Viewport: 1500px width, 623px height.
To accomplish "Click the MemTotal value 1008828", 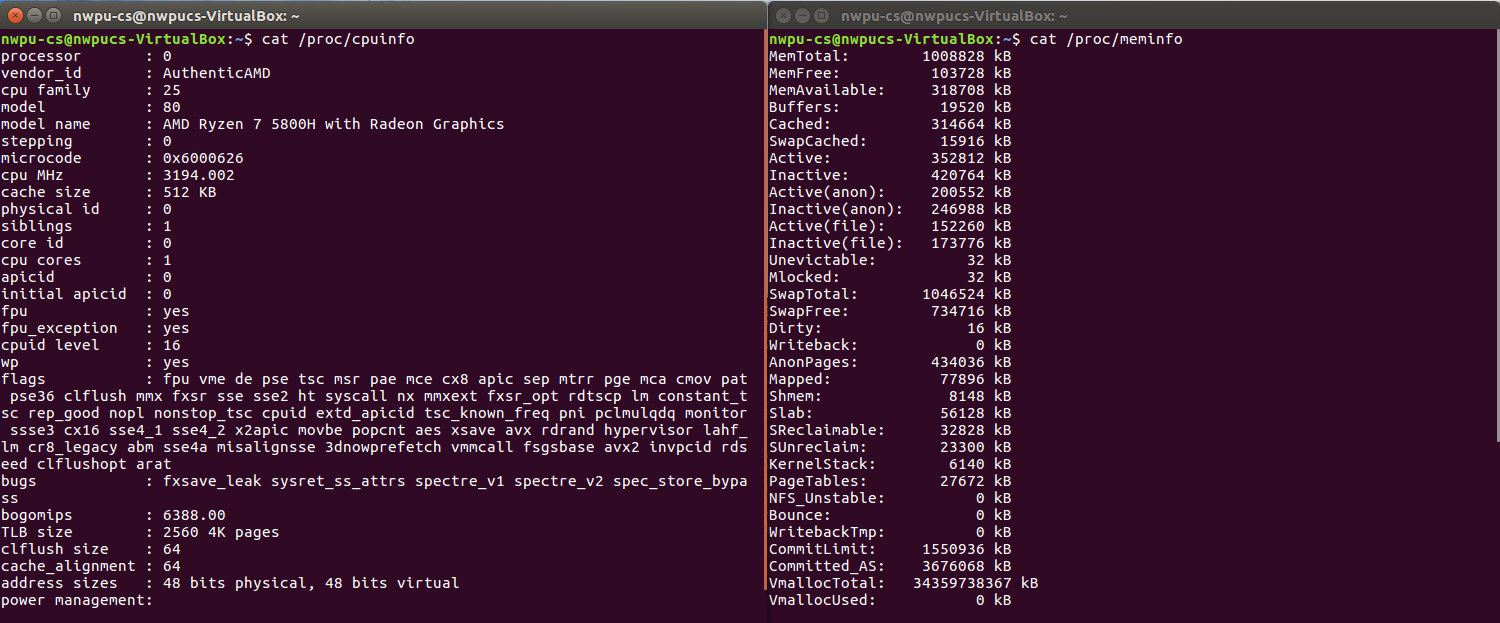I will pyautogui.click(x=954, y=56).
